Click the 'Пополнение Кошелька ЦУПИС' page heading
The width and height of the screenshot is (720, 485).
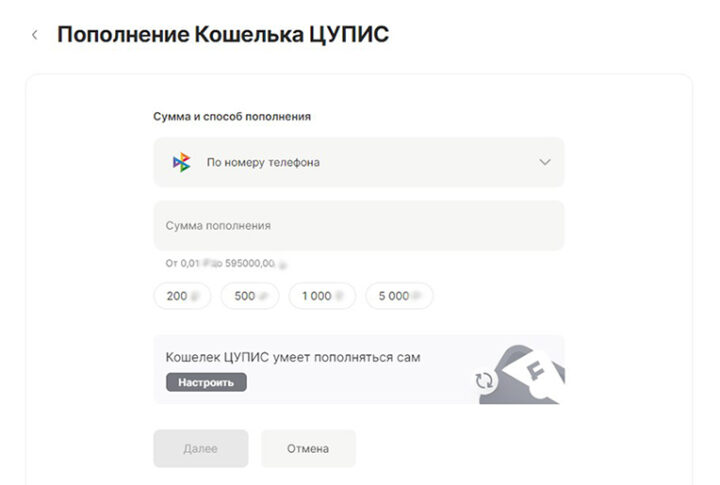(223, 34)
